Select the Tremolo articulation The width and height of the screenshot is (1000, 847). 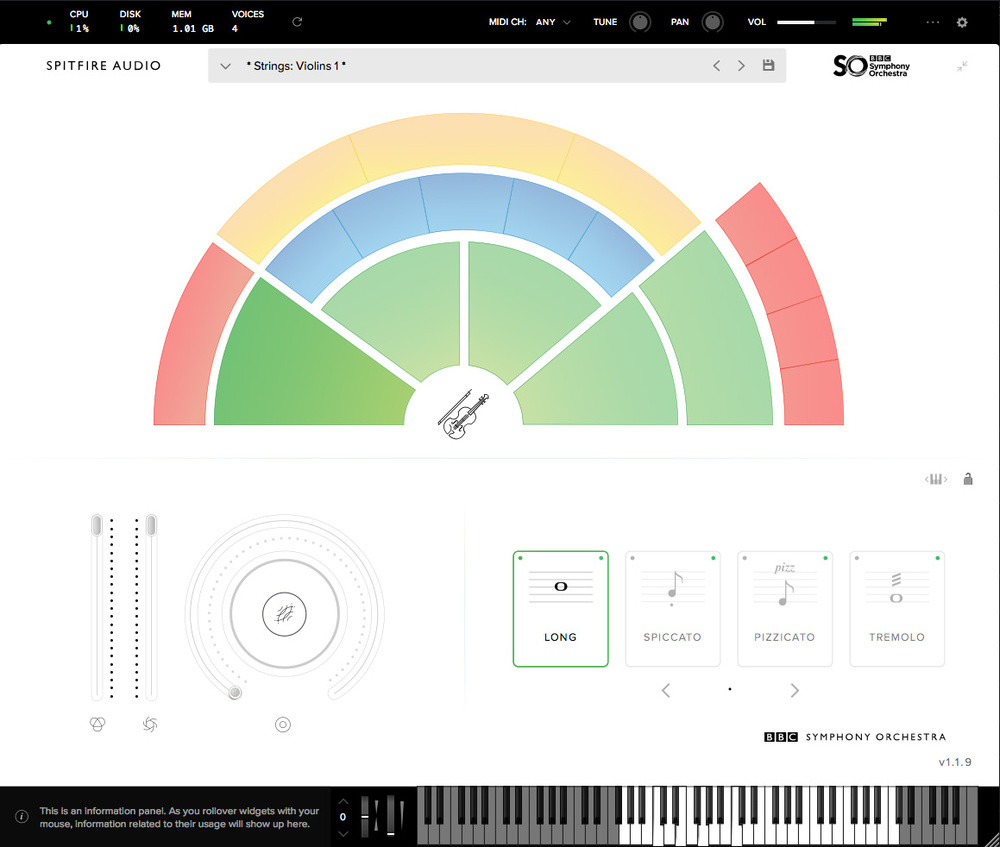click(897, 609)
